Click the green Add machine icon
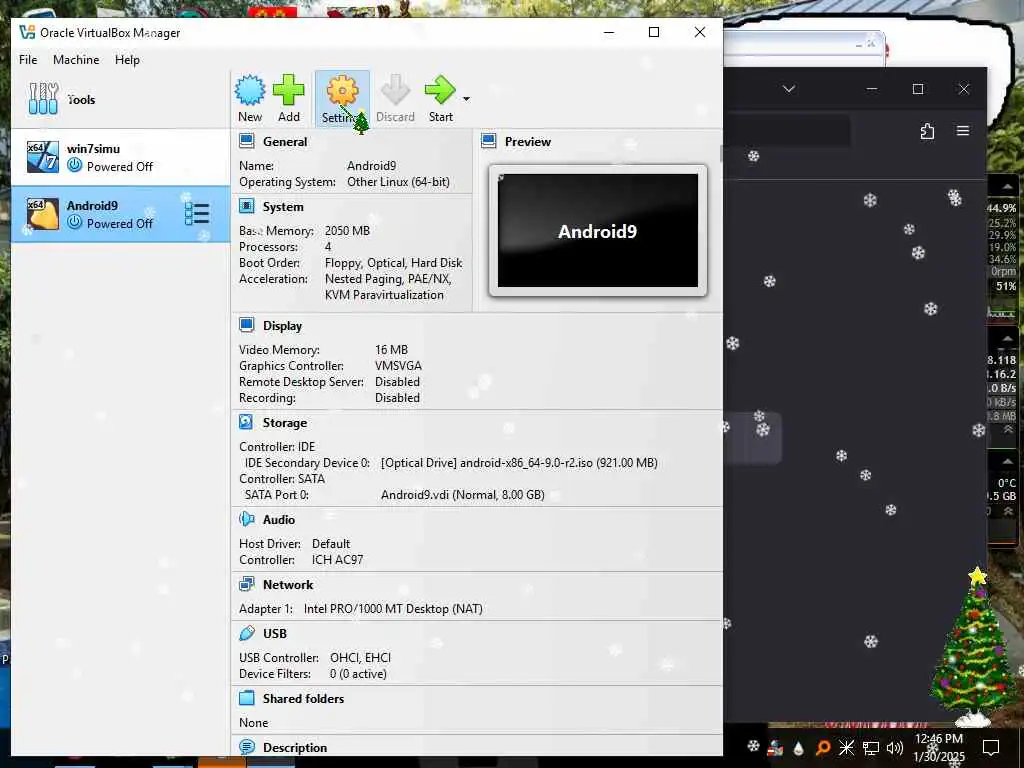The image size is (1024, 768). point(289,90)
